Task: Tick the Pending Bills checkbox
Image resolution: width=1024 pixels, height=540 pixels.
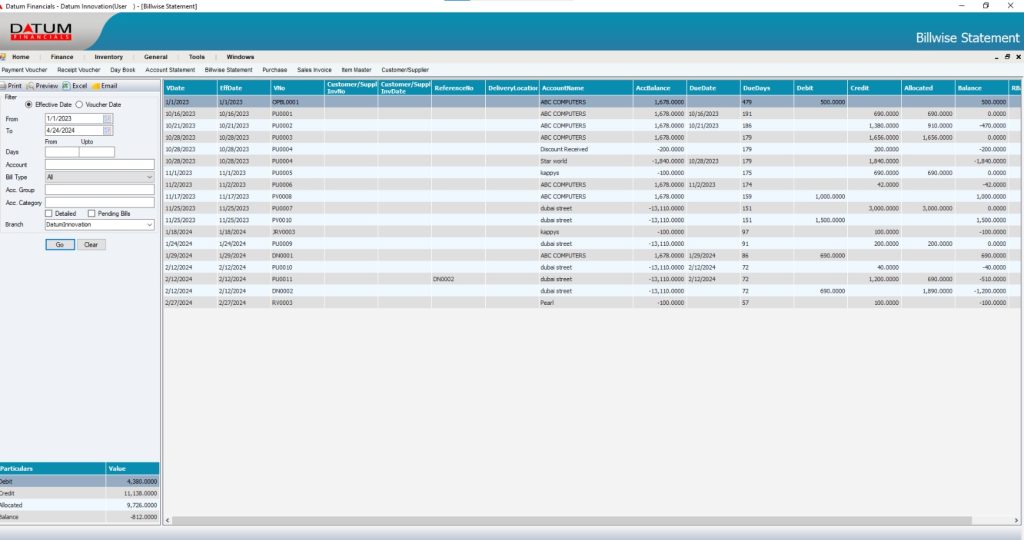Action: 92,213
